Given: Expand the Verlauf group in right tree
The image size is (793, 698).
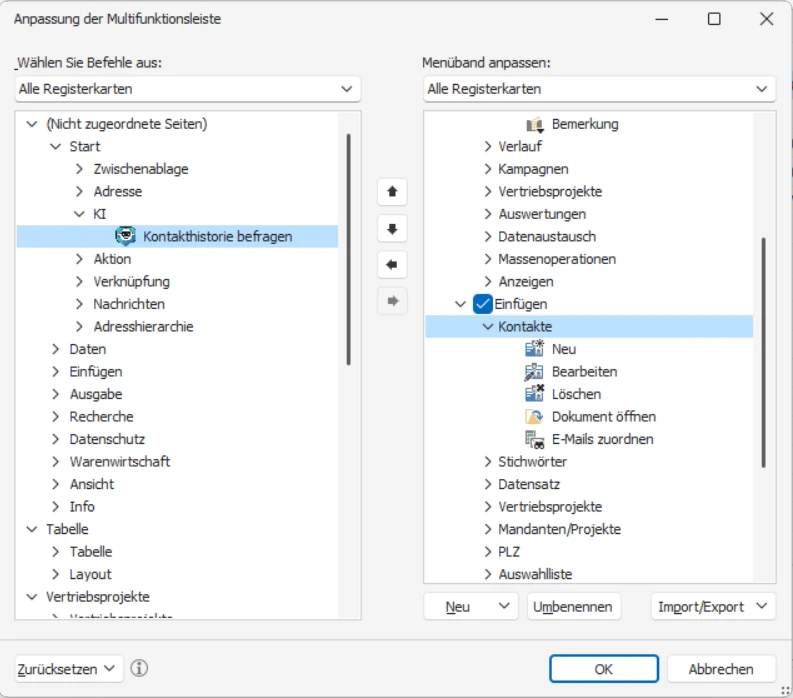Looking at the screenshot, I should pyautogui.click(x=488, y=147).
